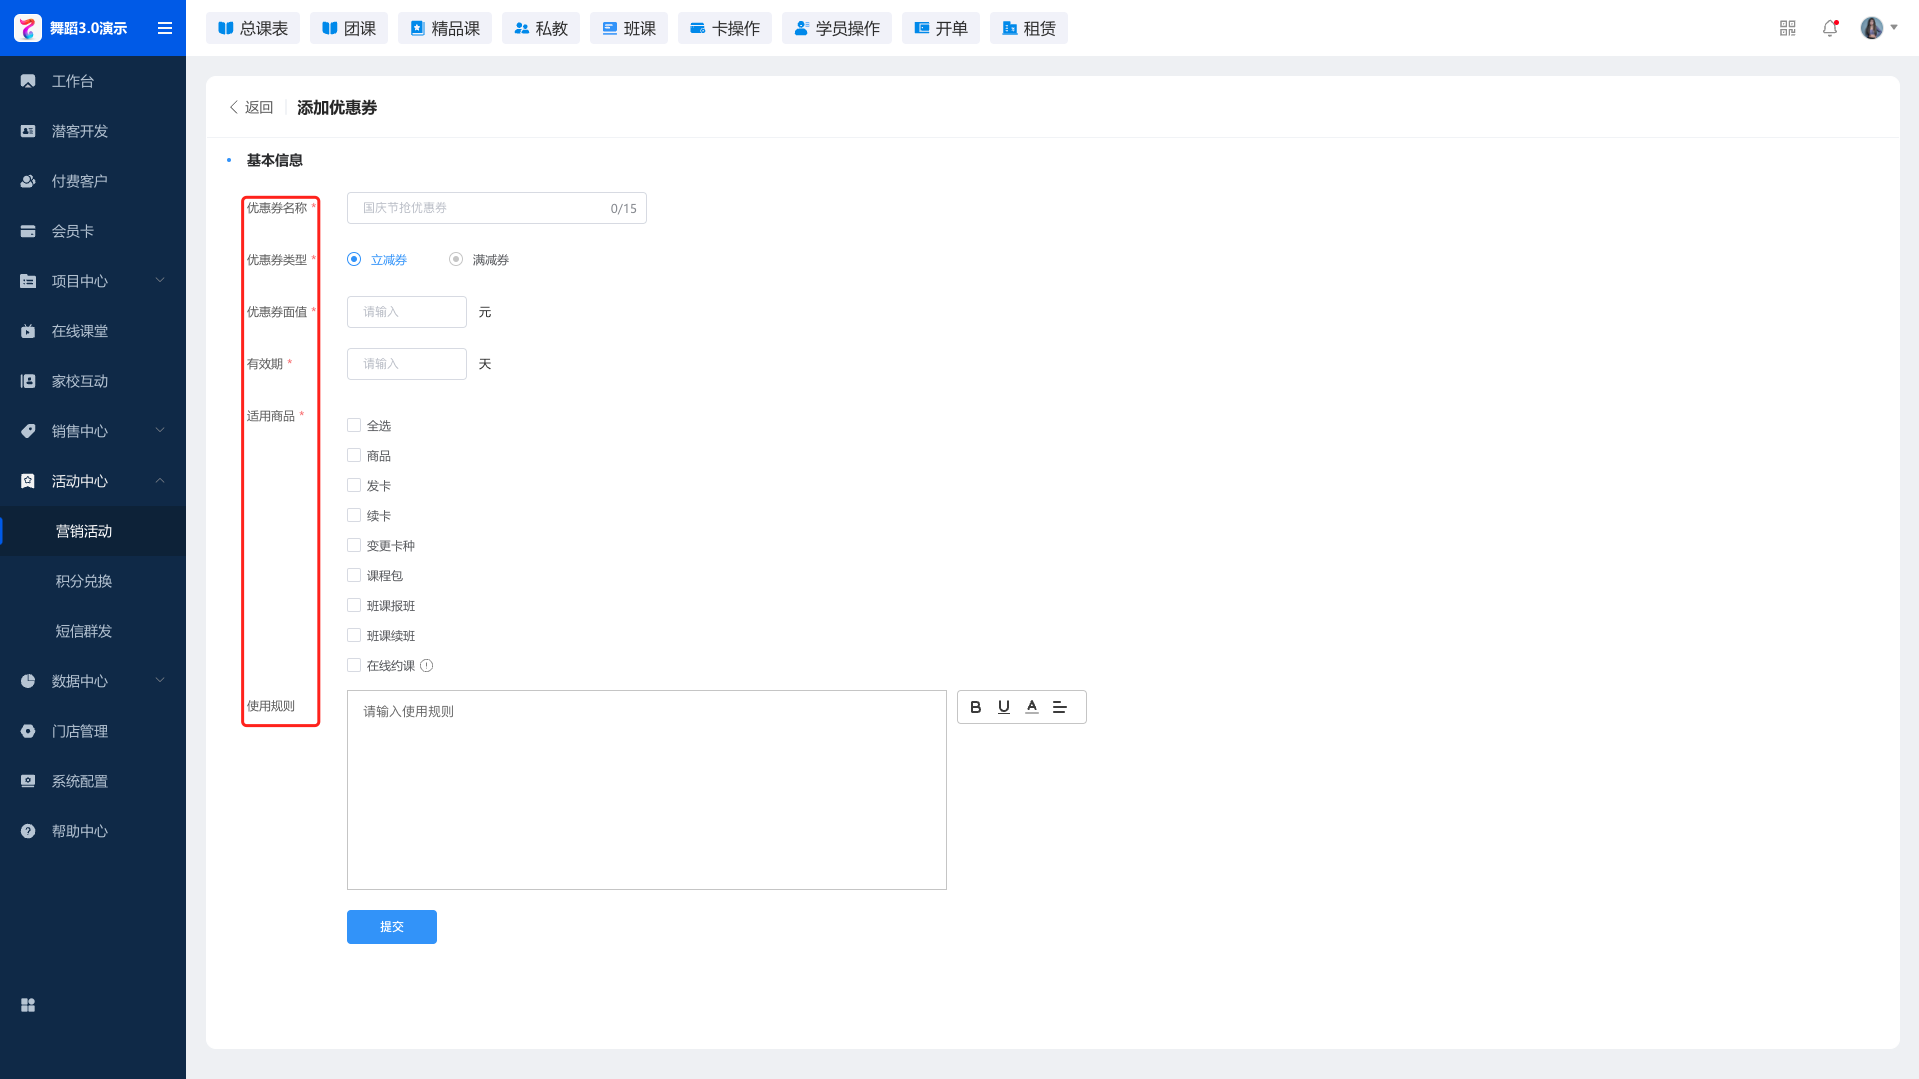Click the 活动中心 sidebar icon
Image resolution: width=1919 pixels, height=1079 pixels.
(28, 481)
